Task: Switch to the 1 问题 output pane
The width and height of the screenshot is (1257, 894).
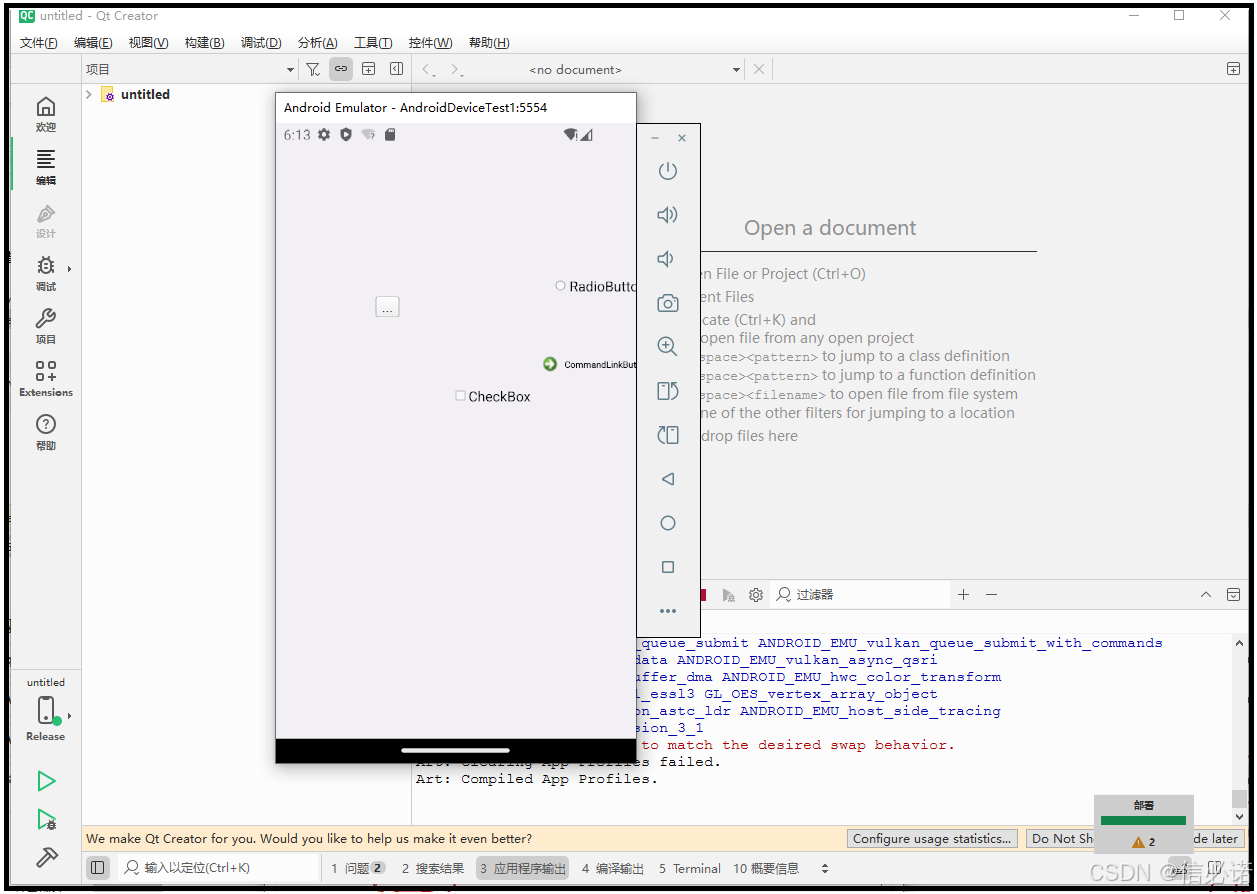Action: [358, 868]
